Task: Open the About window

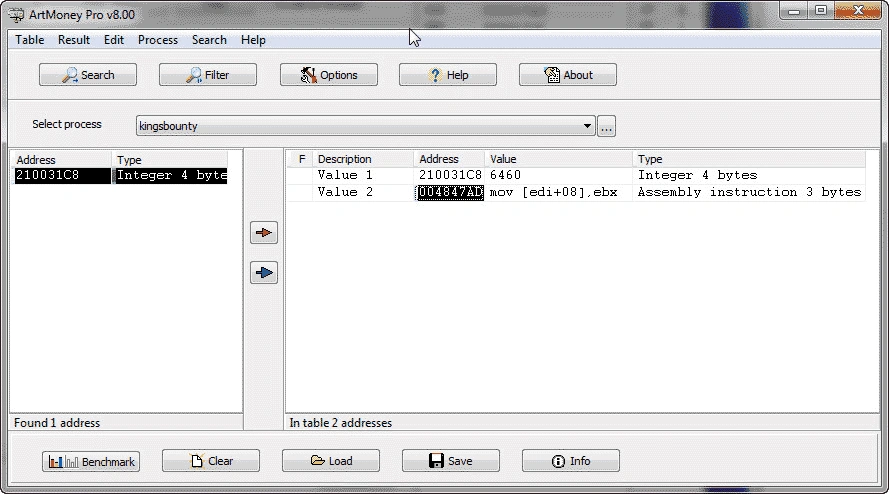Action: (568, 75)
